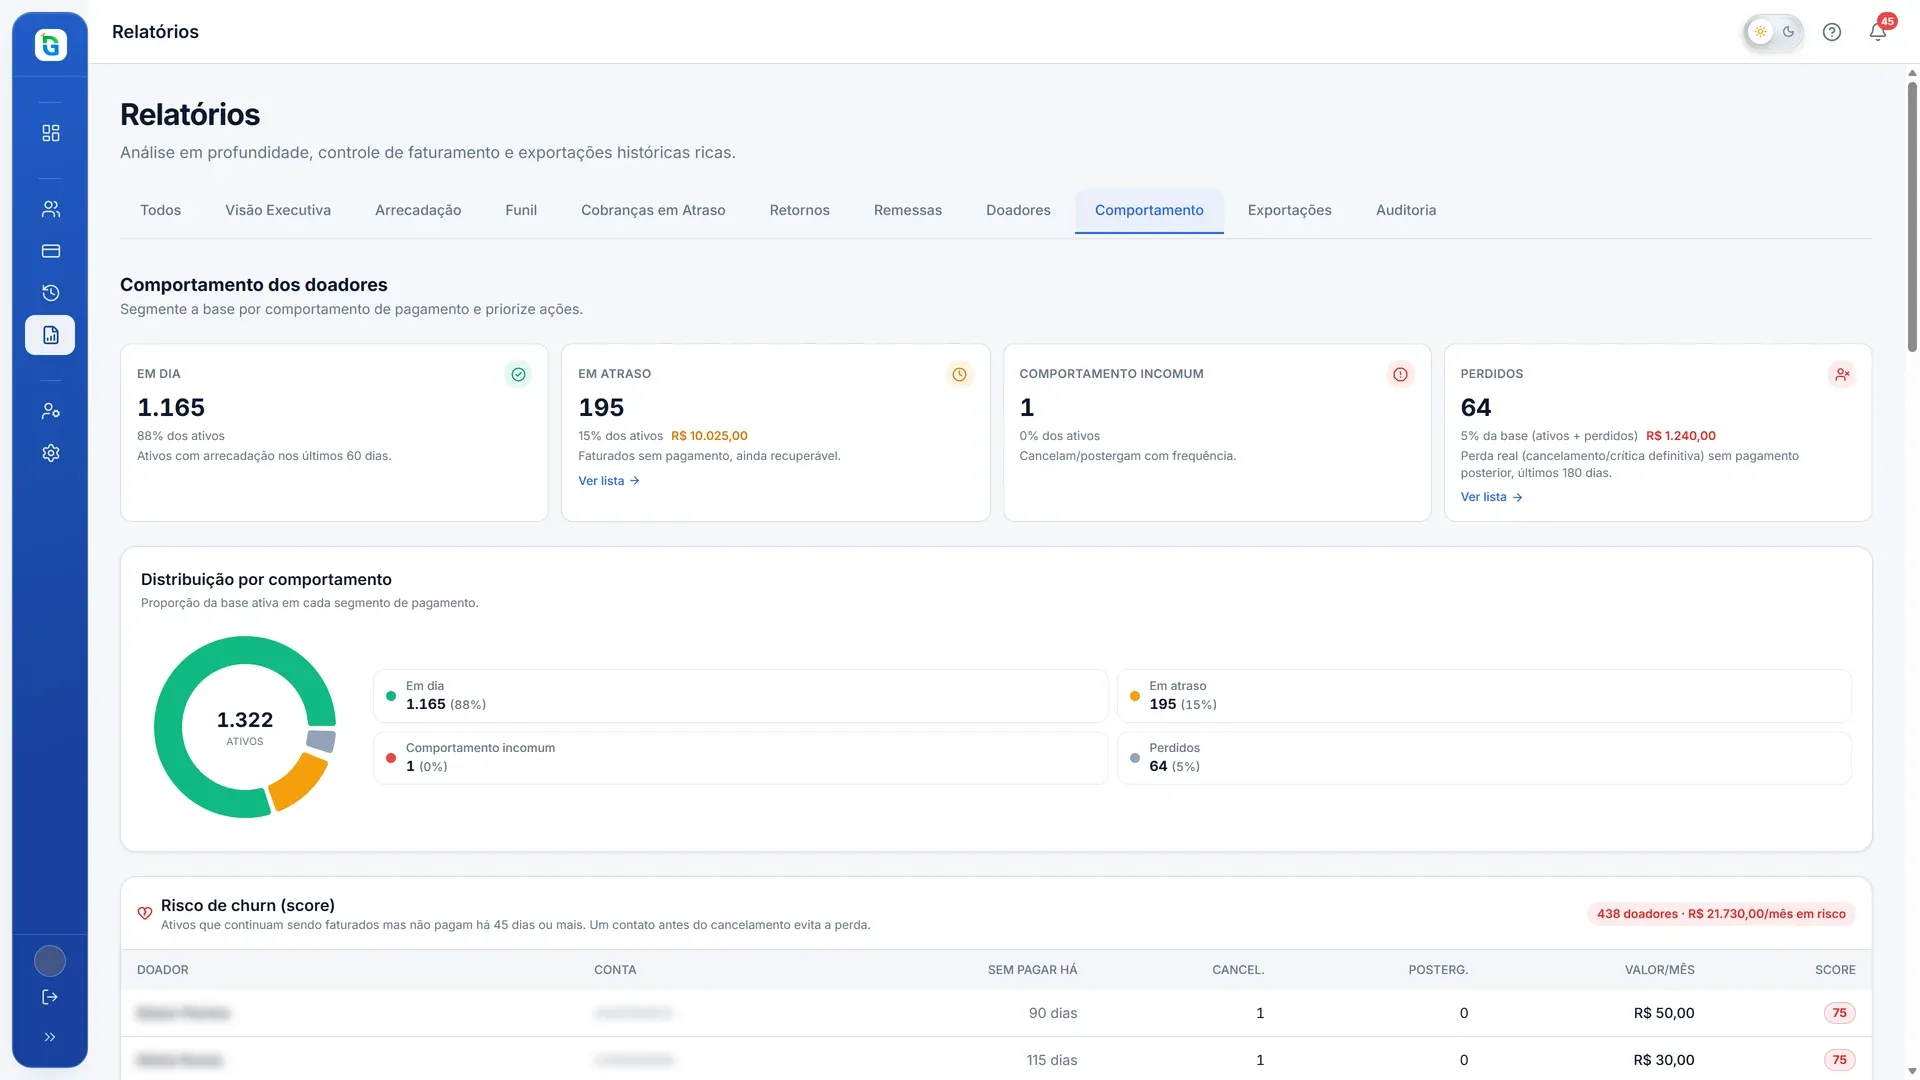This screenshot has height=1080, width=1920.
Task: Click the user avatar in sidebar
Action: (x=50, y=961)
